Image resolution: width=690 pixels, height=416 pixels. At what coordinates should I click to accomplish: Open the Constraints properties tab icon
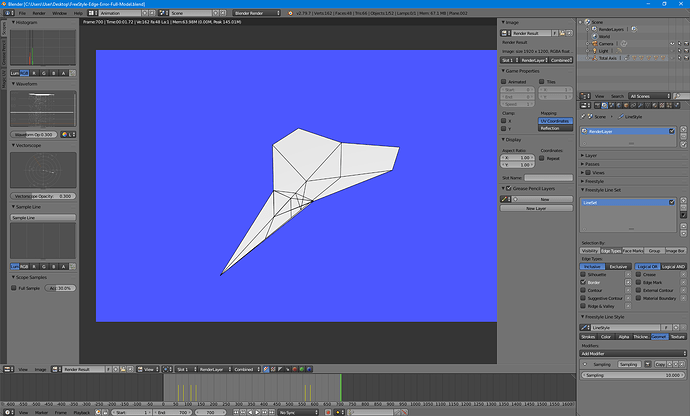click(633, 105)
